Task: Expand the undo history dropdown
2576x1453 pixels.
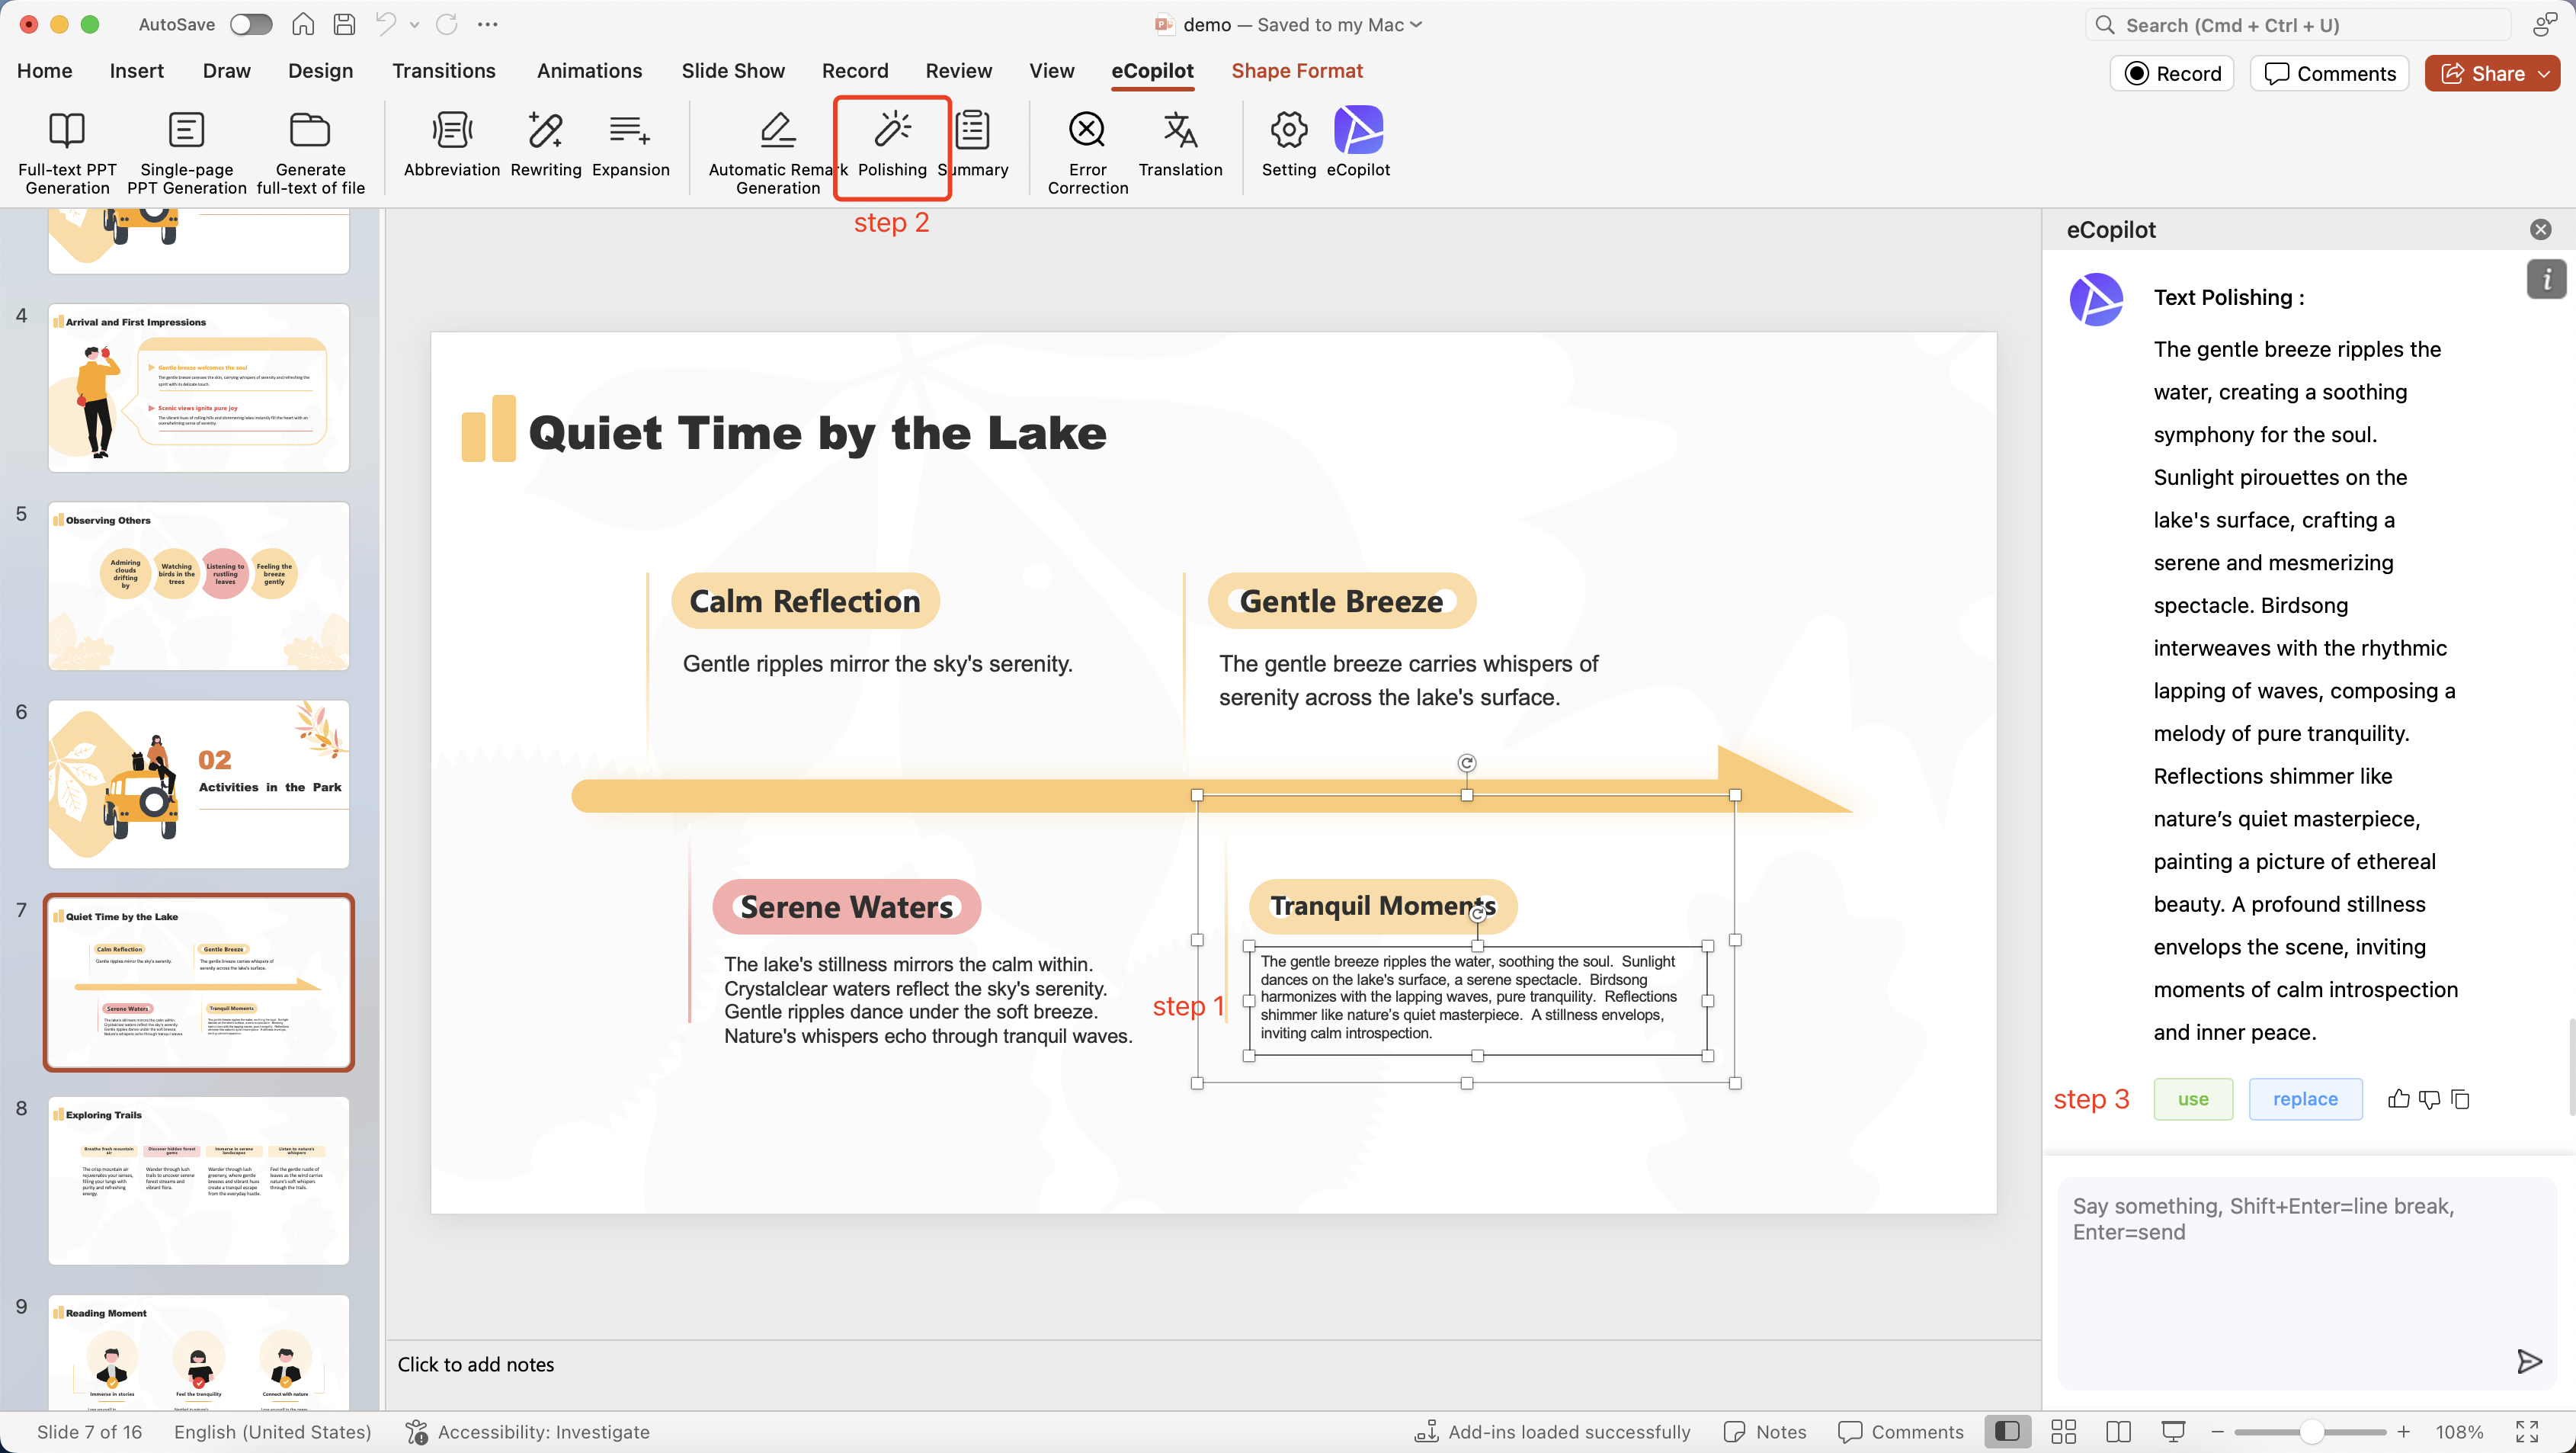Action: point(414,24)
